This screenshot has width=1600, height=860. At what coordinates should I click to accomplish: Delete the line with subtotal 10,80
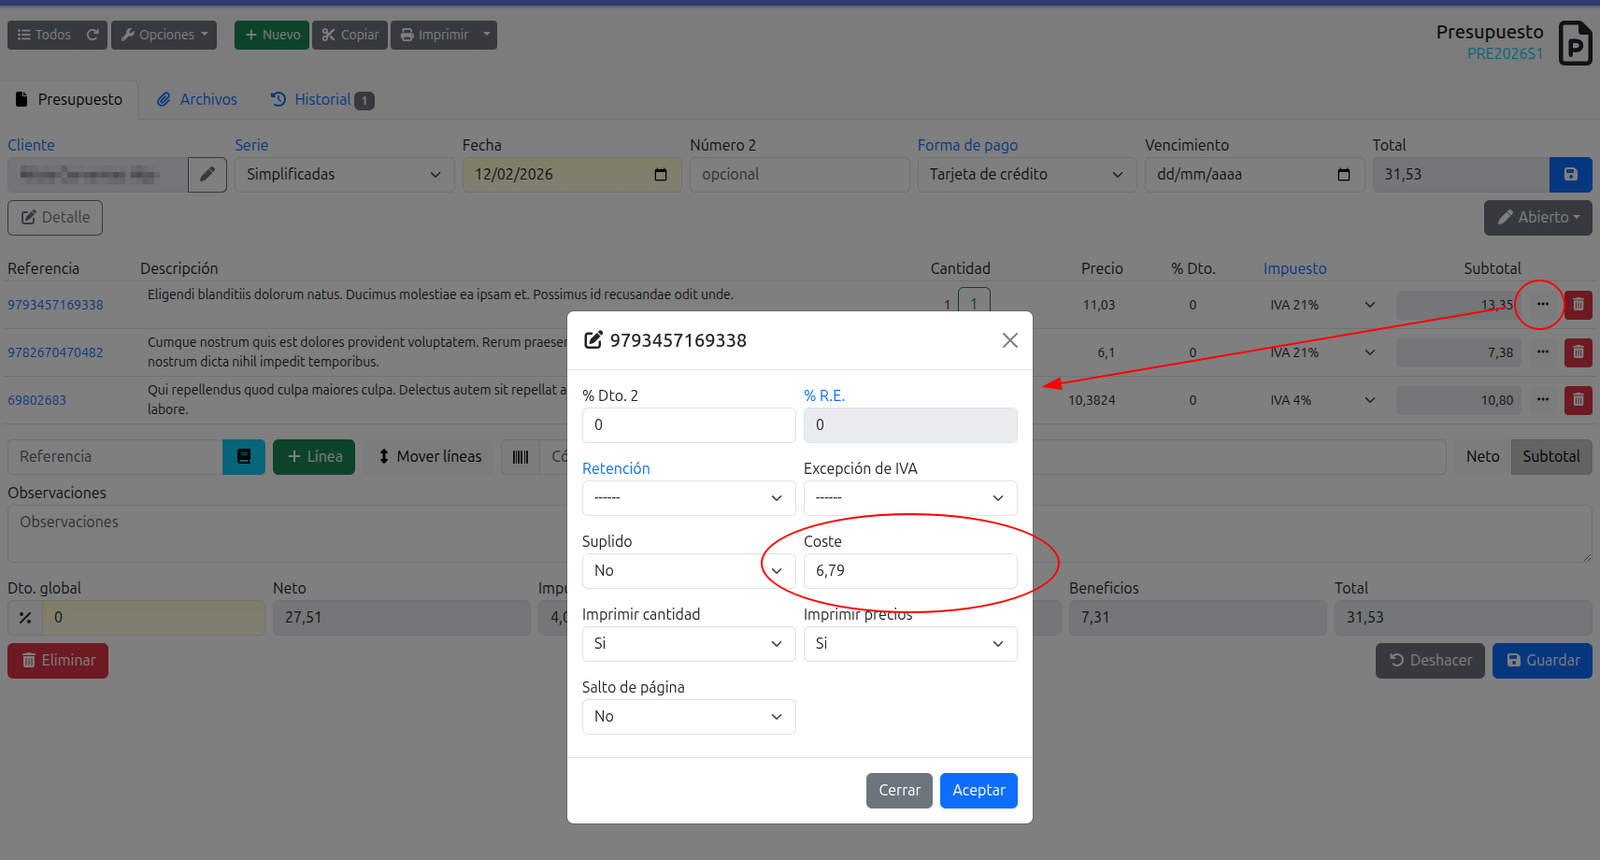click(x=1578, y=400)
